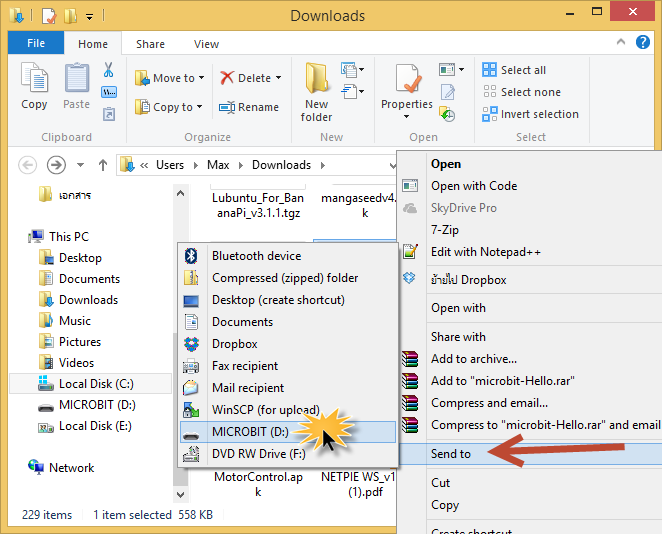Create a New folder from ribbon
This screenshot has width=662, height=534.
(x=316, y=92)
